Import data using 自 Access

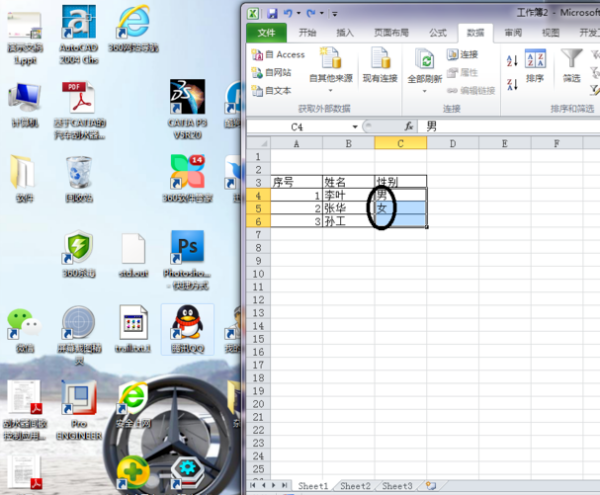pos(278,55)
